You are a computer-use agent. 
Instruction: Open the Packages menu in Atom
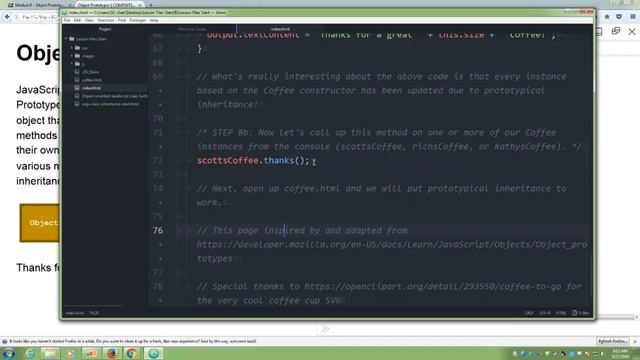tap(138, 20)
